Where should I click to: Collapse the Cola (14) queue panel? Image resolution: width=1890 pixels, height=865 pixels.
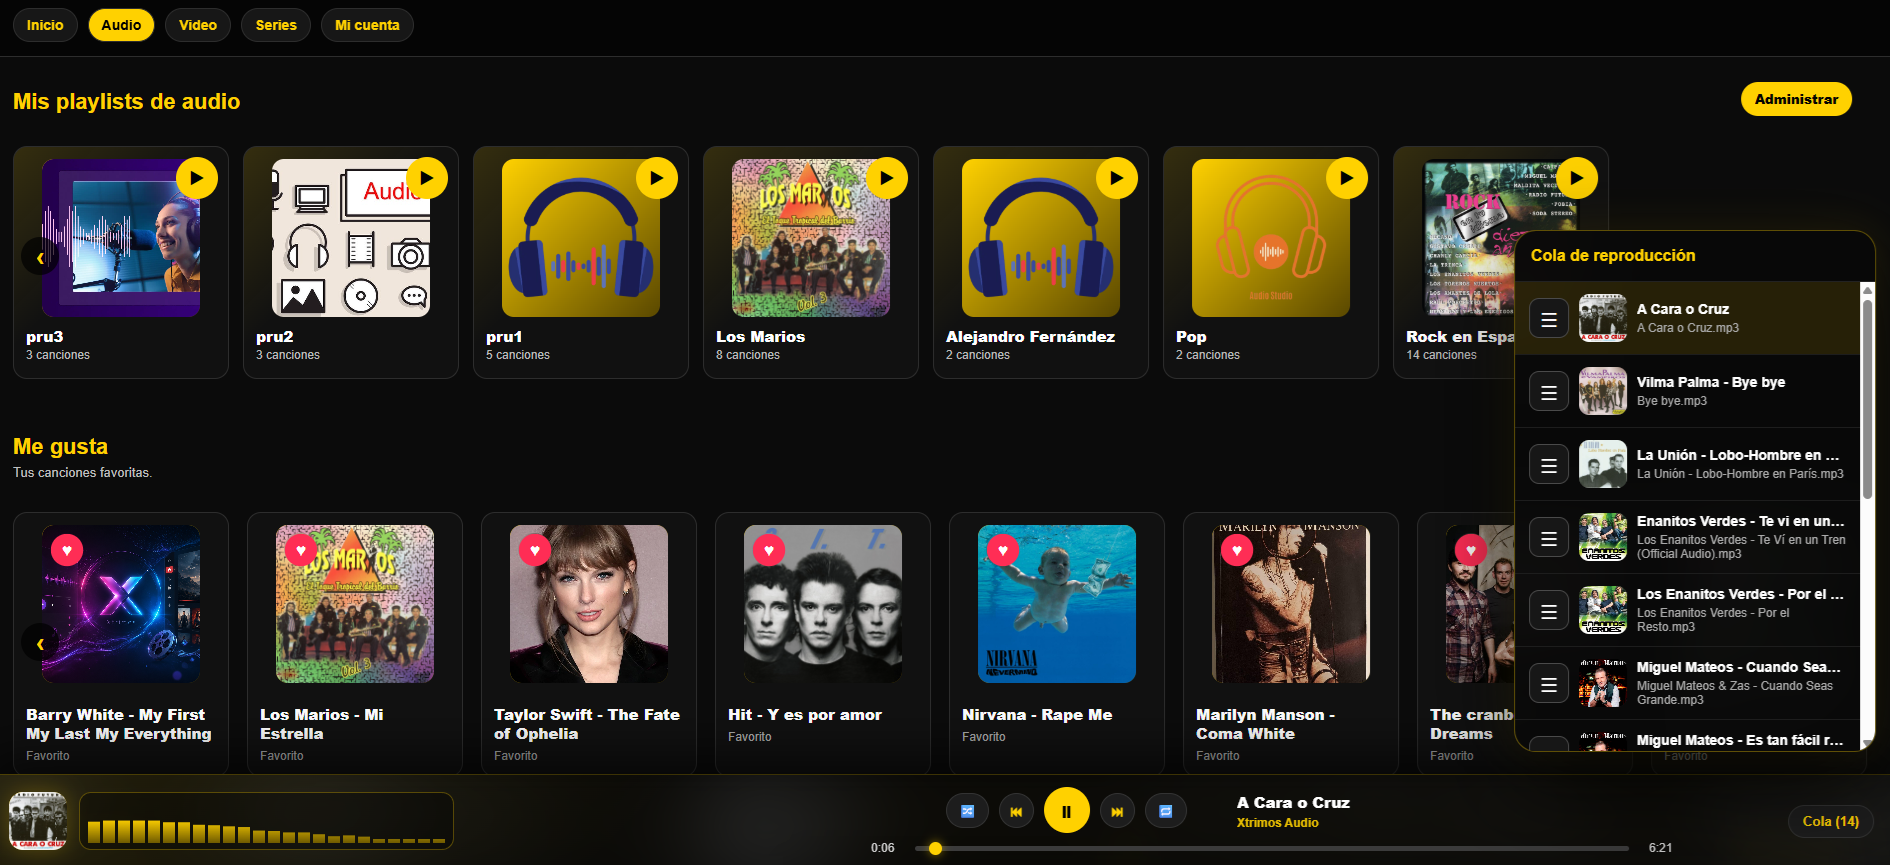click(1830, 821)
